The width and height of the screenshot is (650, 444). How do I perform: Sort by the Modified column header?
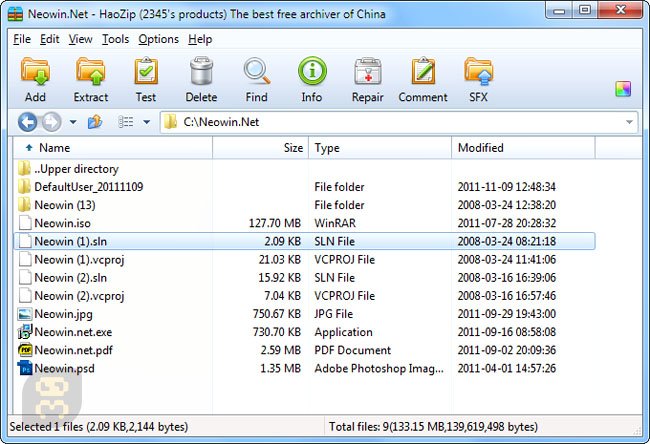[x=523, y=148]
